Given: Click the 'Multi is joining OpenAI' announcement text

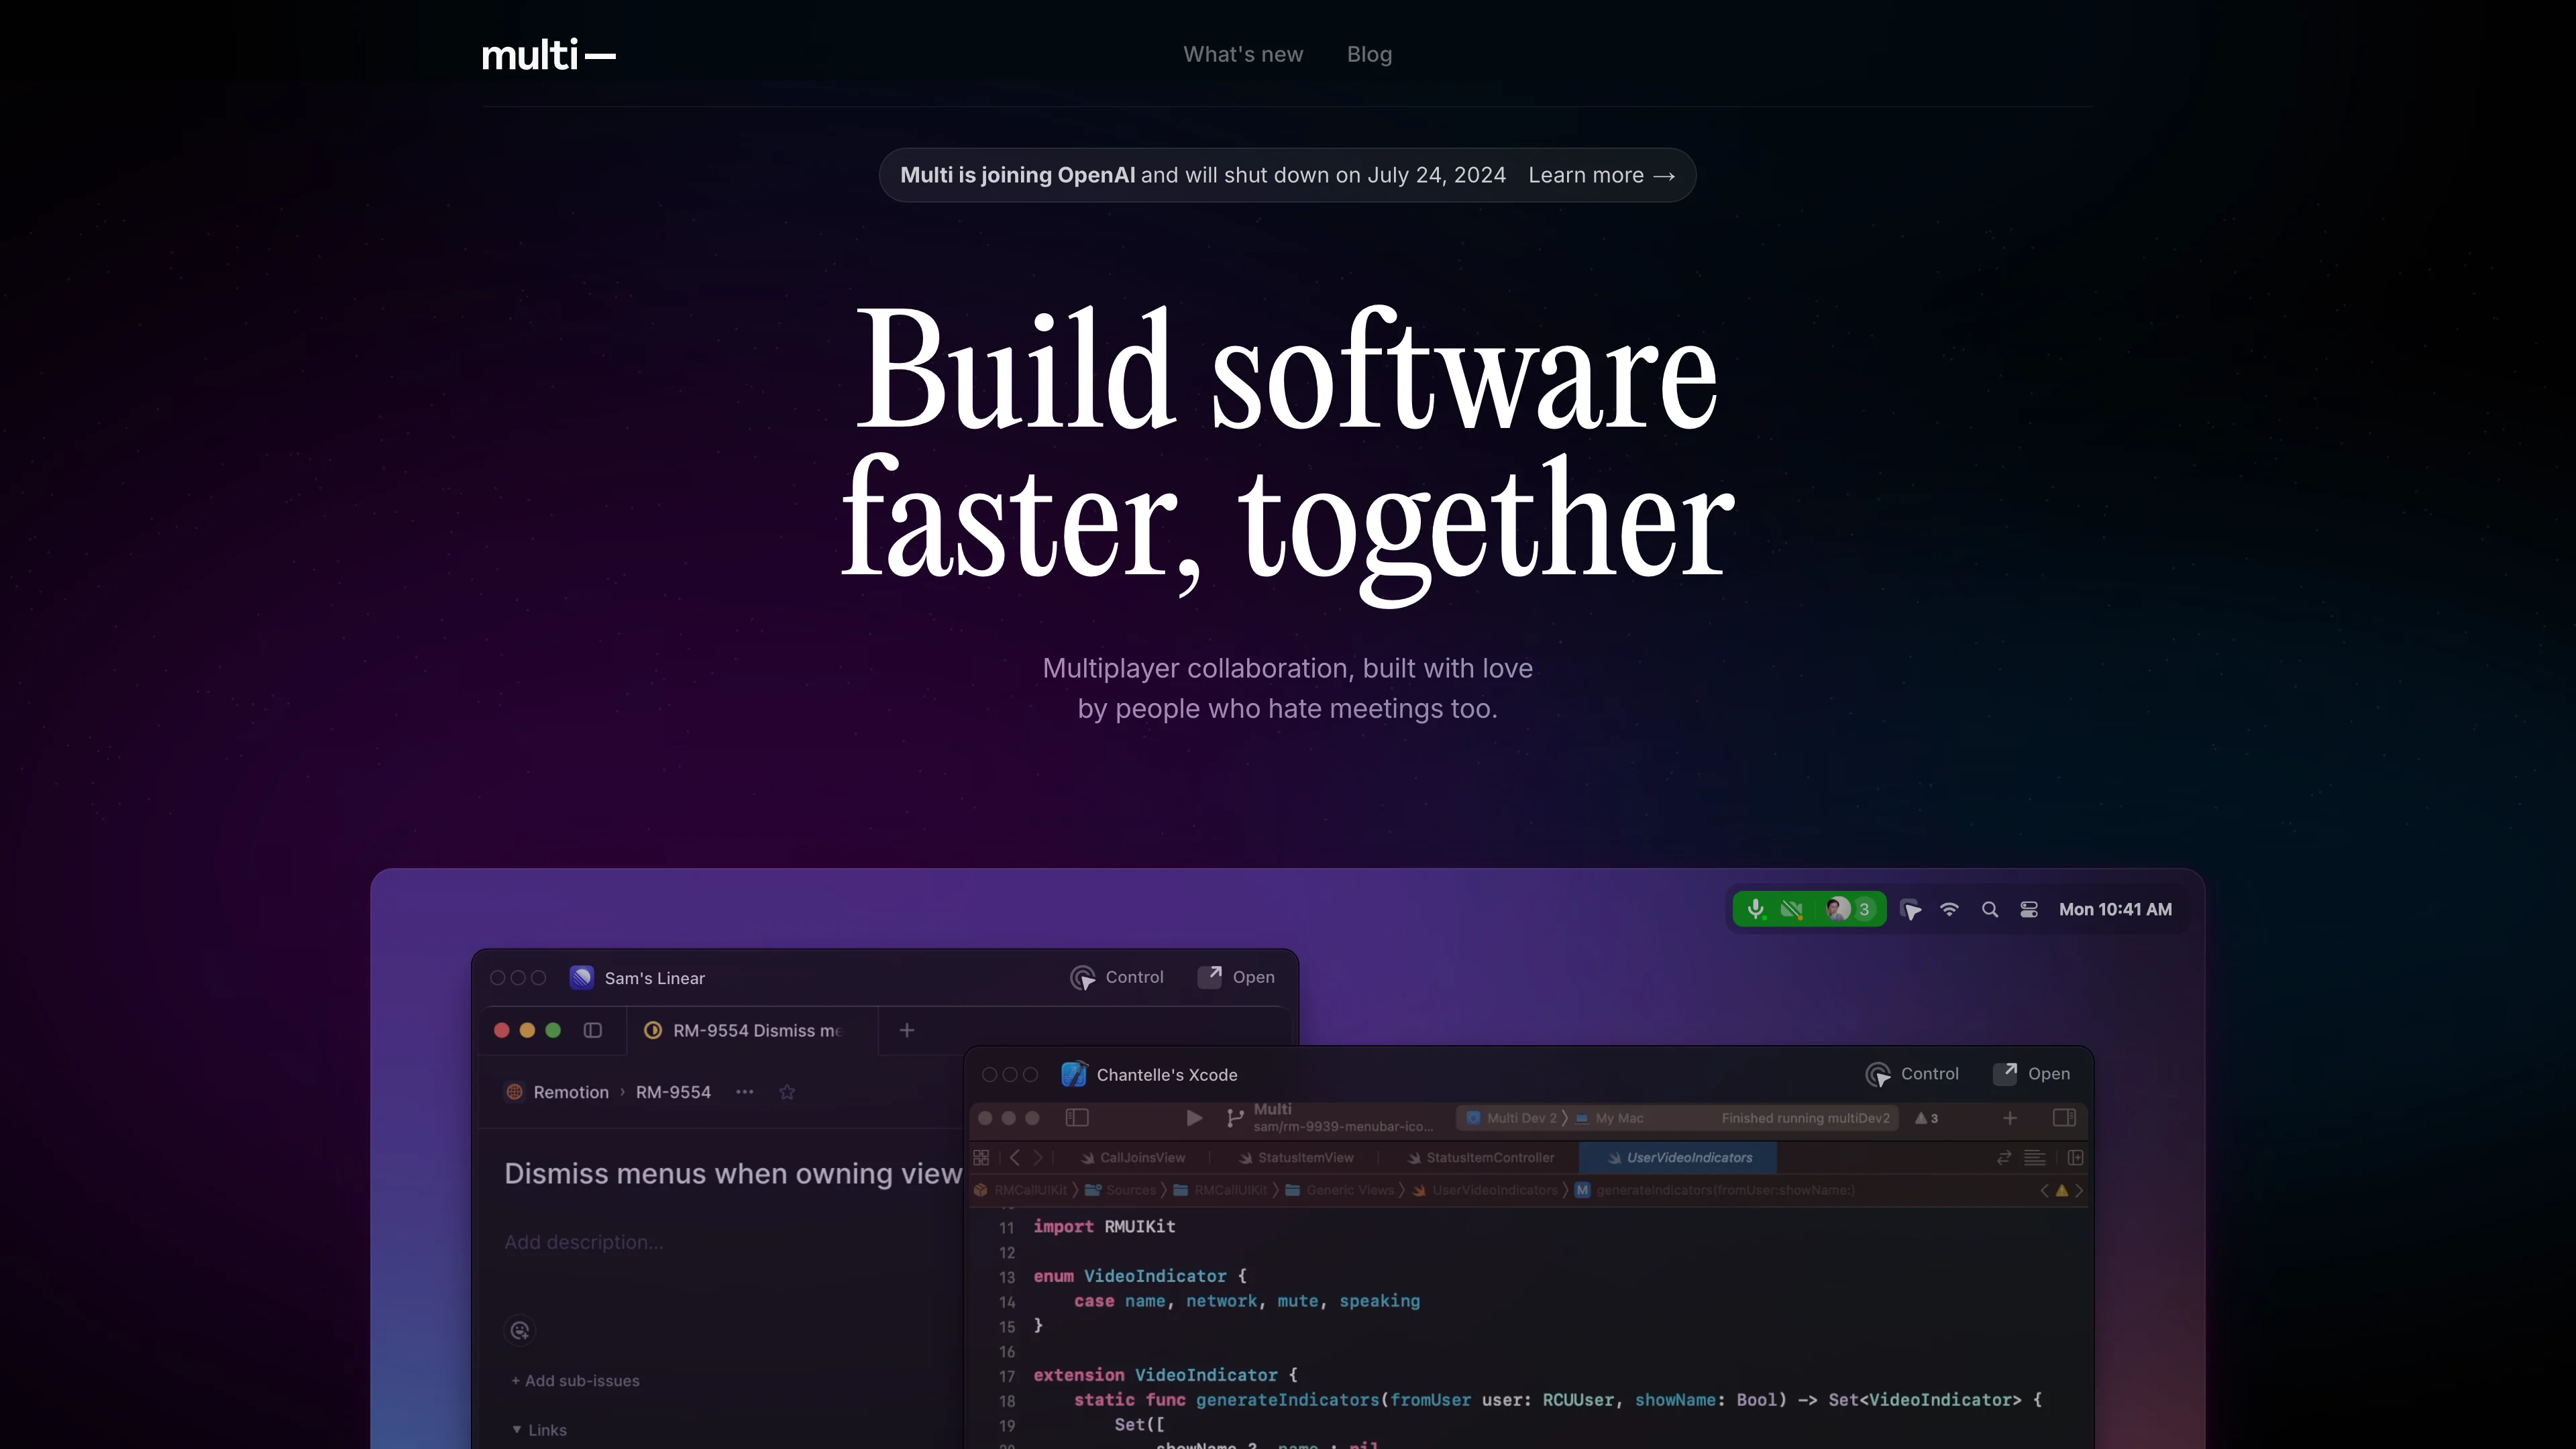Looking at the screenshot, I should [1017, 175].
